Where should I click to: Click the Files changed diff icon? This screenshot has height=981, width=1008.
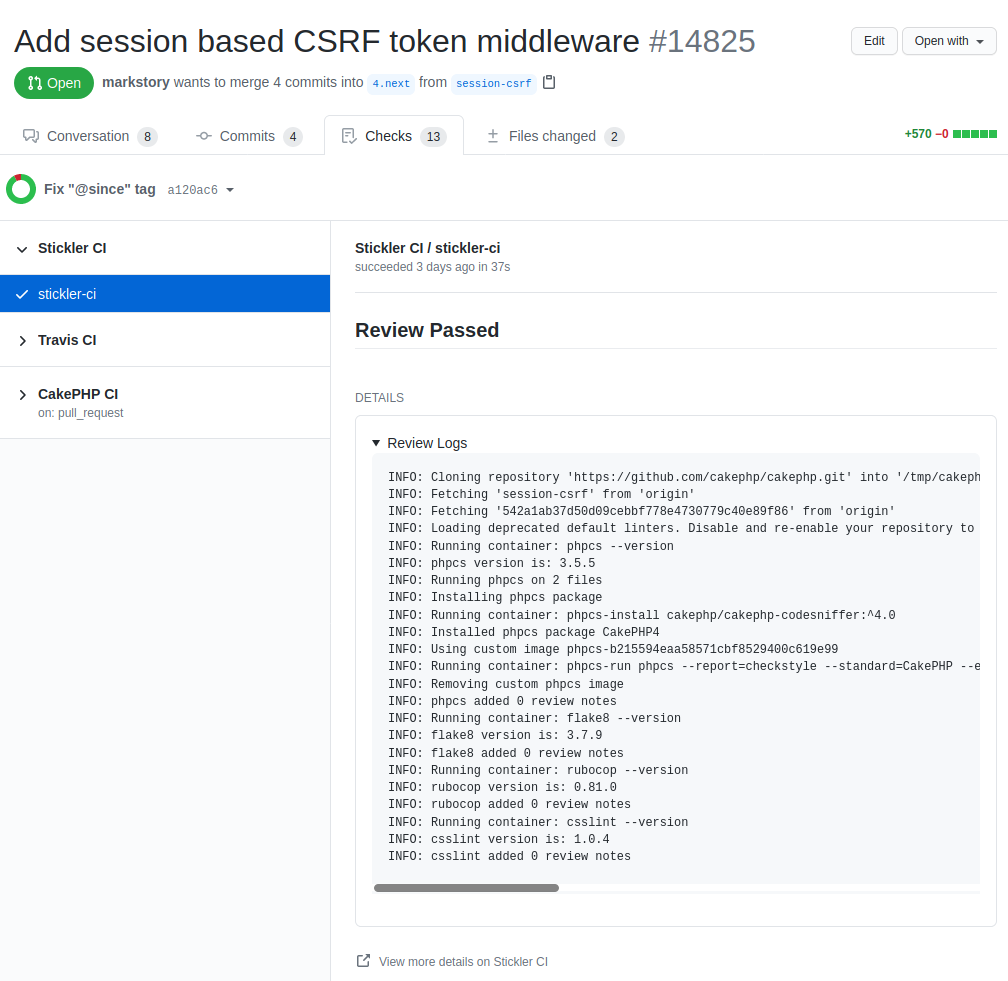493,136
